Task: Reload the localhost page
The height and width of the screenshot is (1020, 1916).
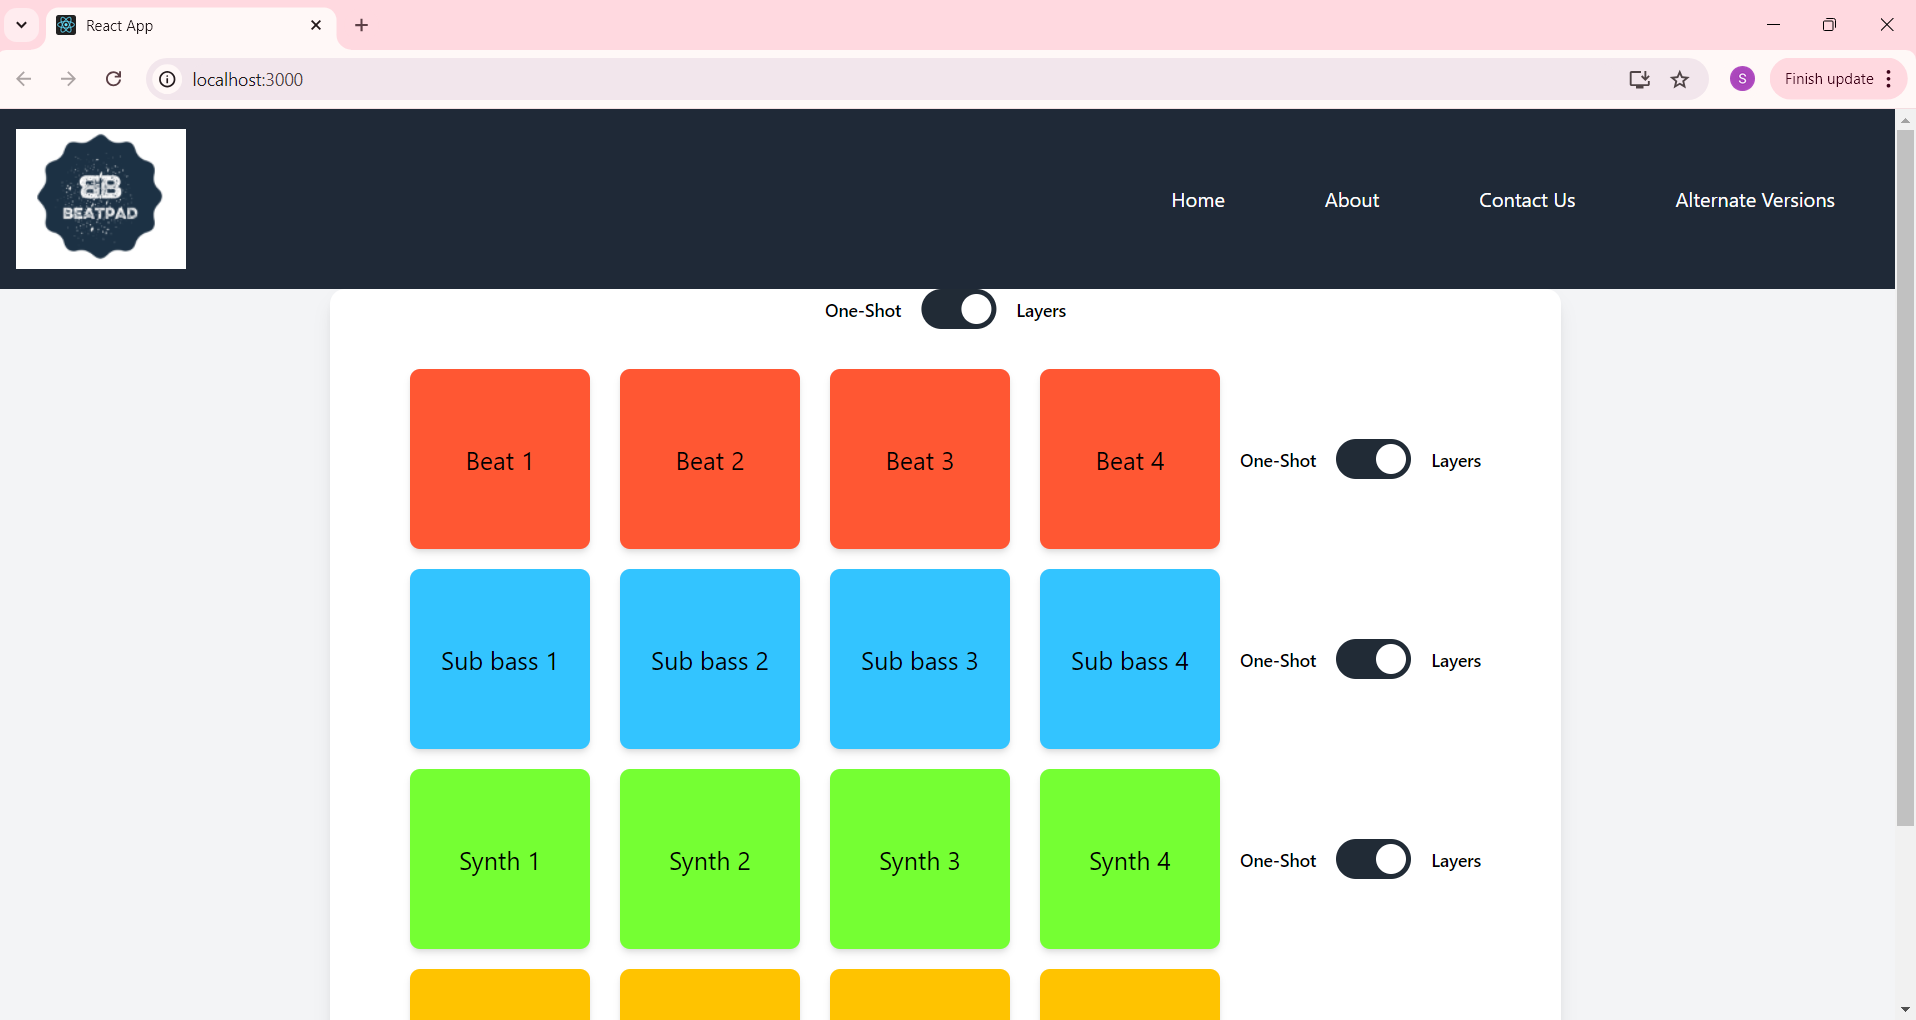Action: pyautogui.click(x=114, y=79)
